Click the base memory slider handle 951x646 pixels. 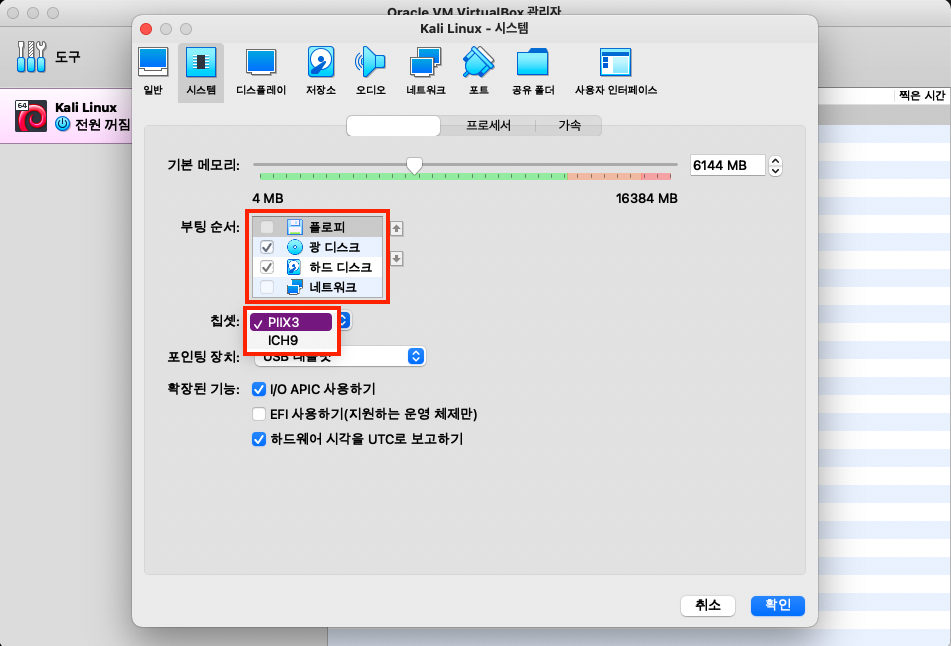414,165
